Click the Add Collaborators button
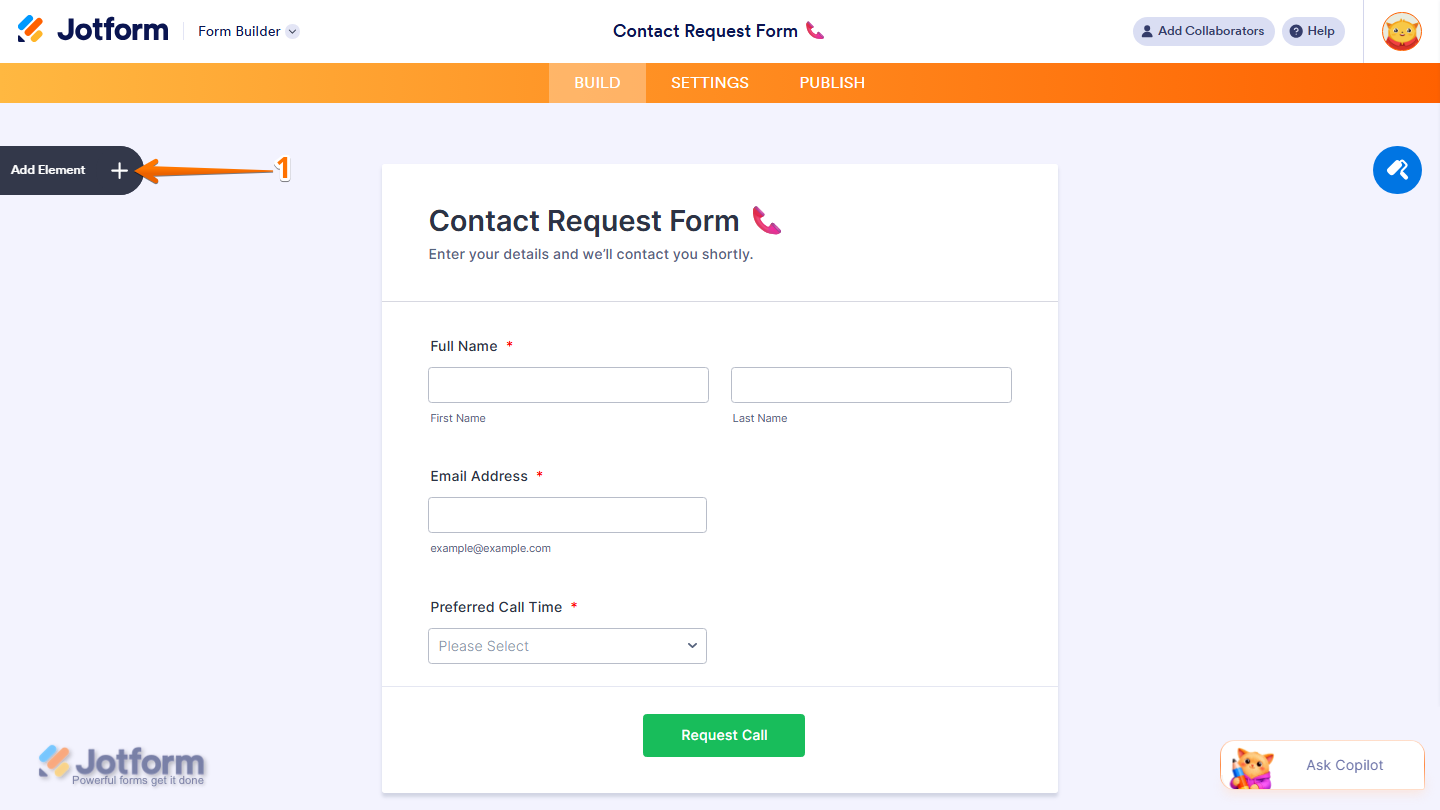Screen dimensions: 1440x810 pos(1203,31)
